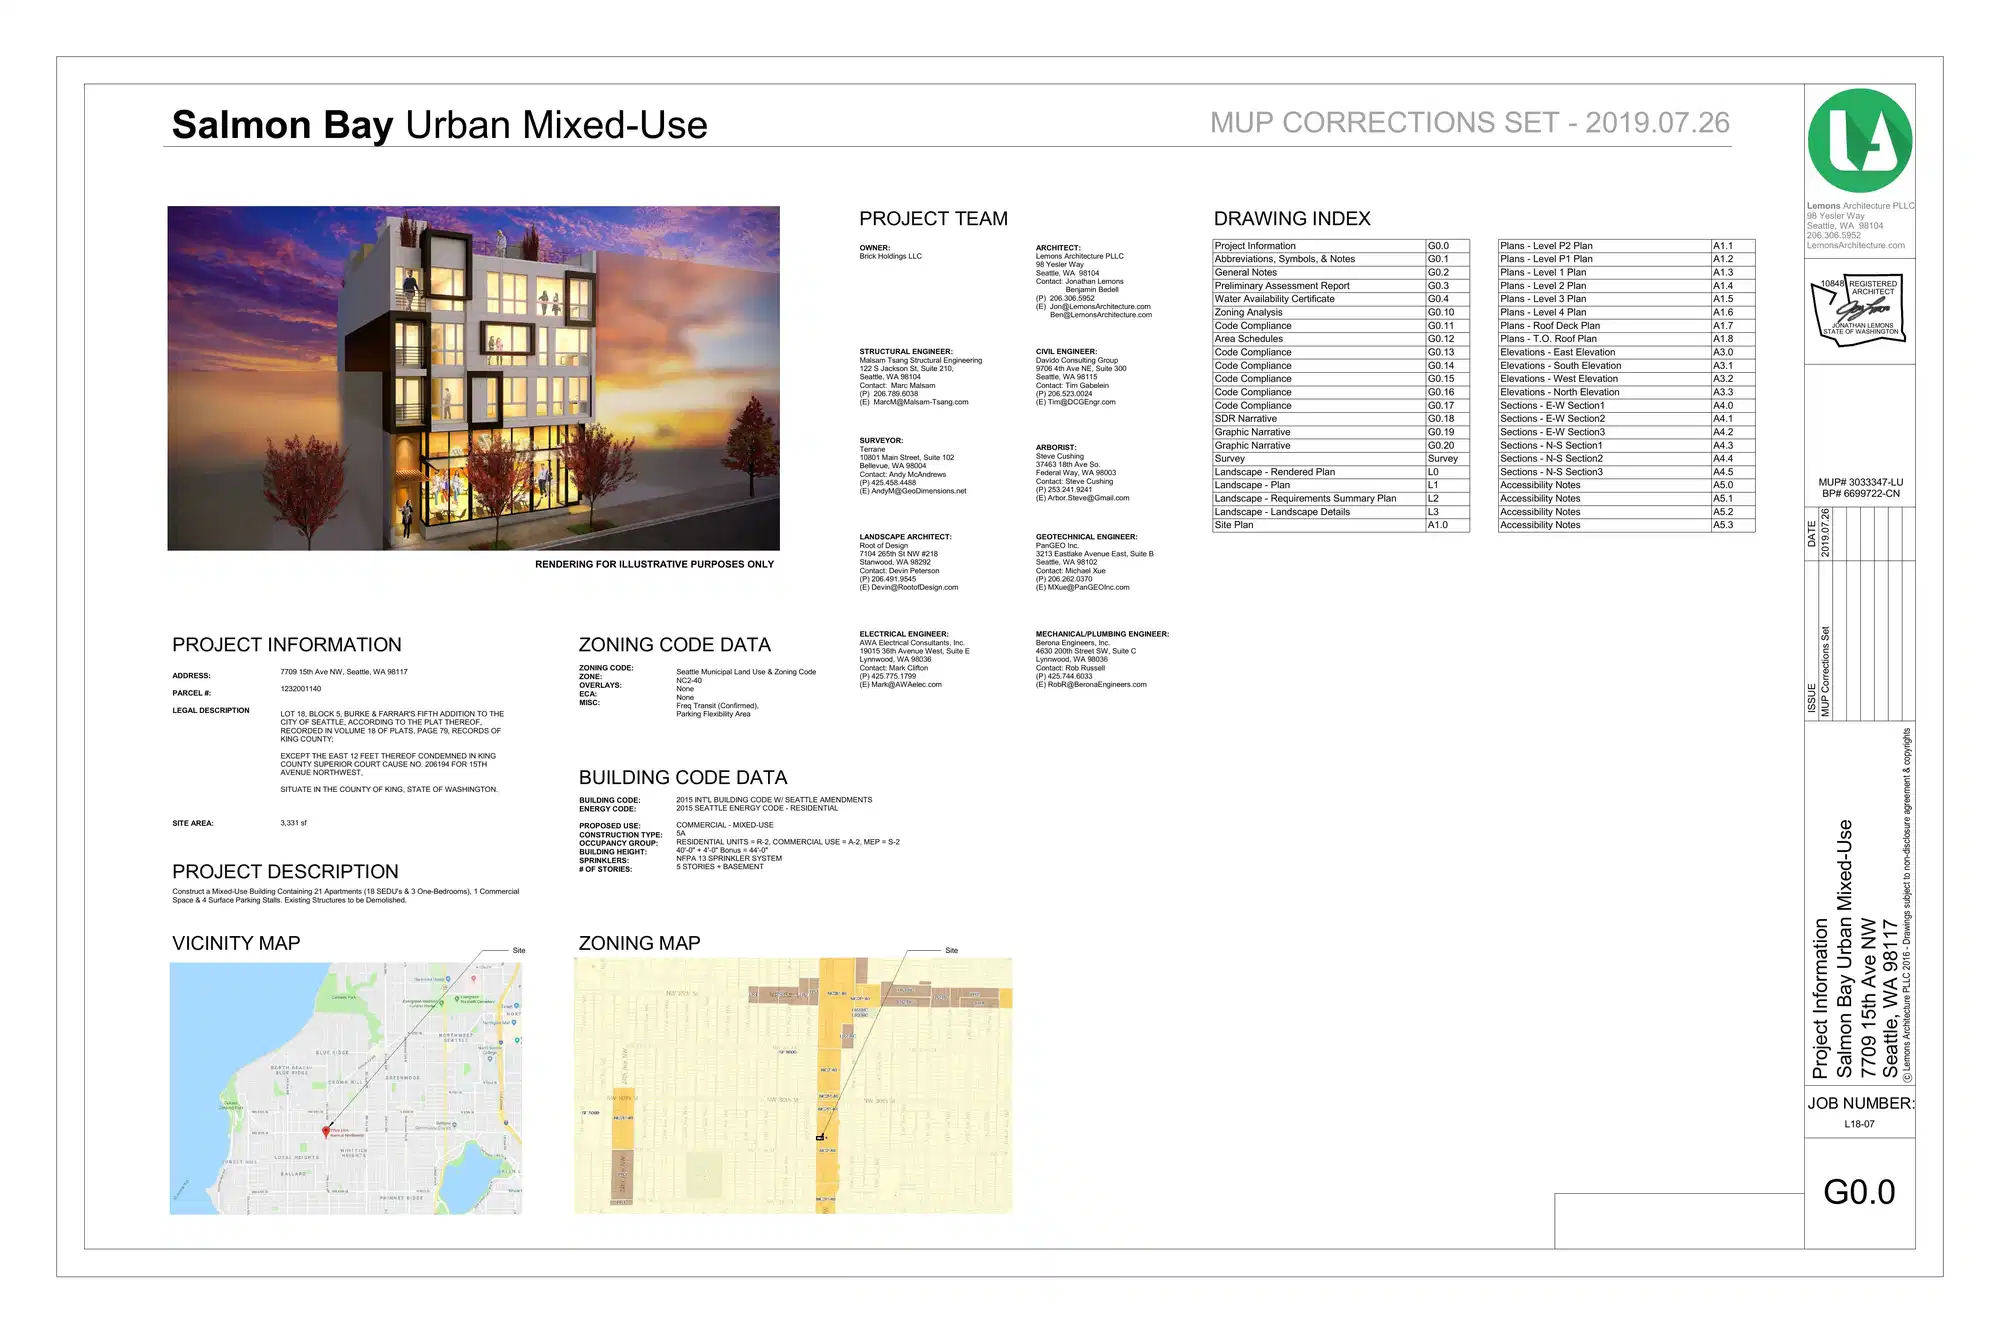This screenshot has height=1333, width=2000.
Task: Click 'LemonsArchitecture.com' under the logo
Action: [1856, 245]
